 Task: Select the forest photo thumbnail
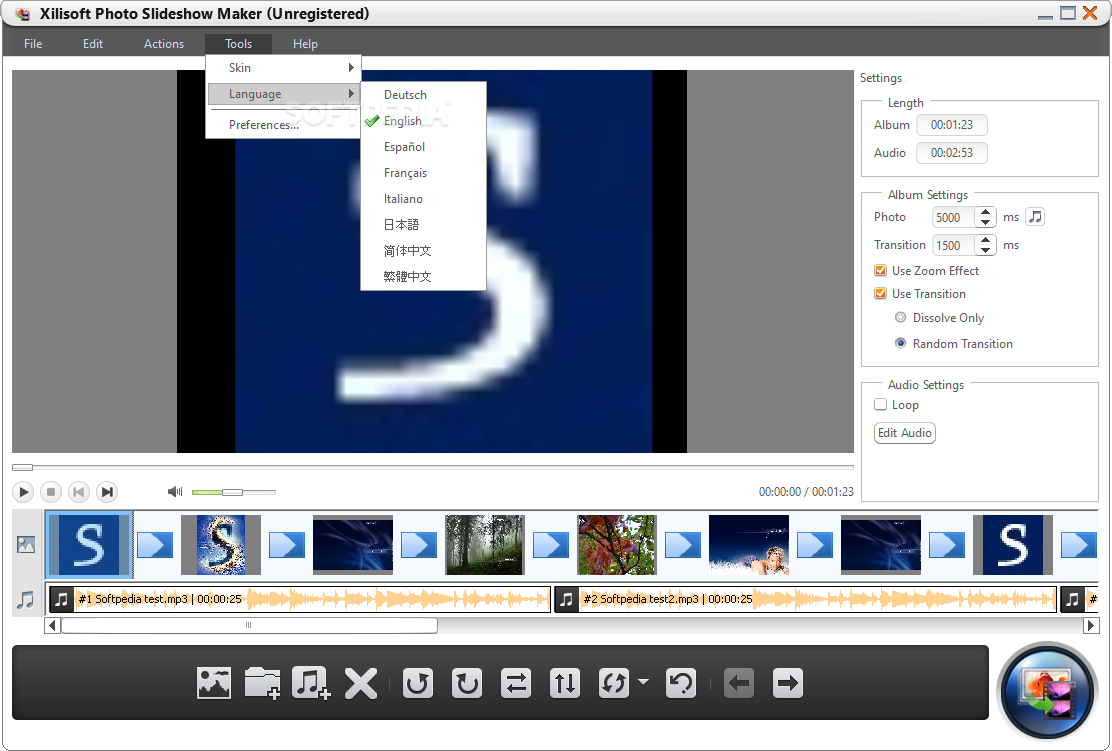[484, 545]
